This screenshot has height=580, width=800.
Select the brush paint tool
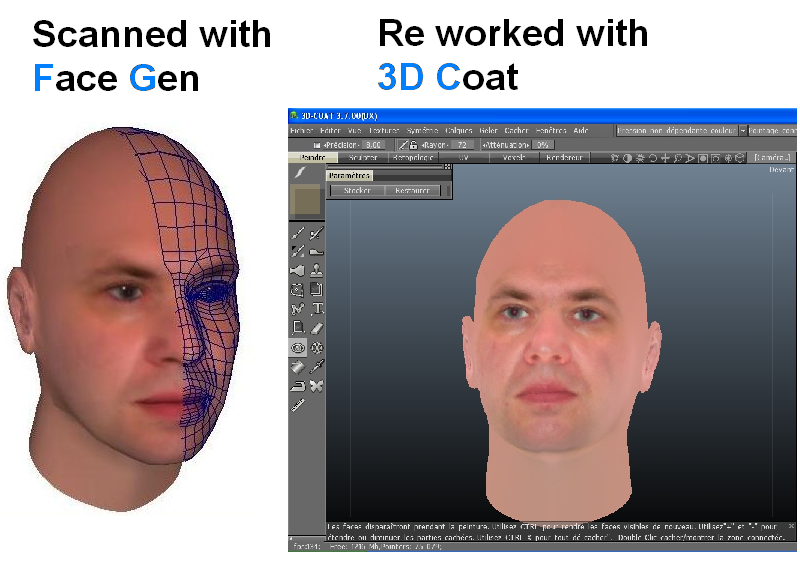tap(298, 234)
